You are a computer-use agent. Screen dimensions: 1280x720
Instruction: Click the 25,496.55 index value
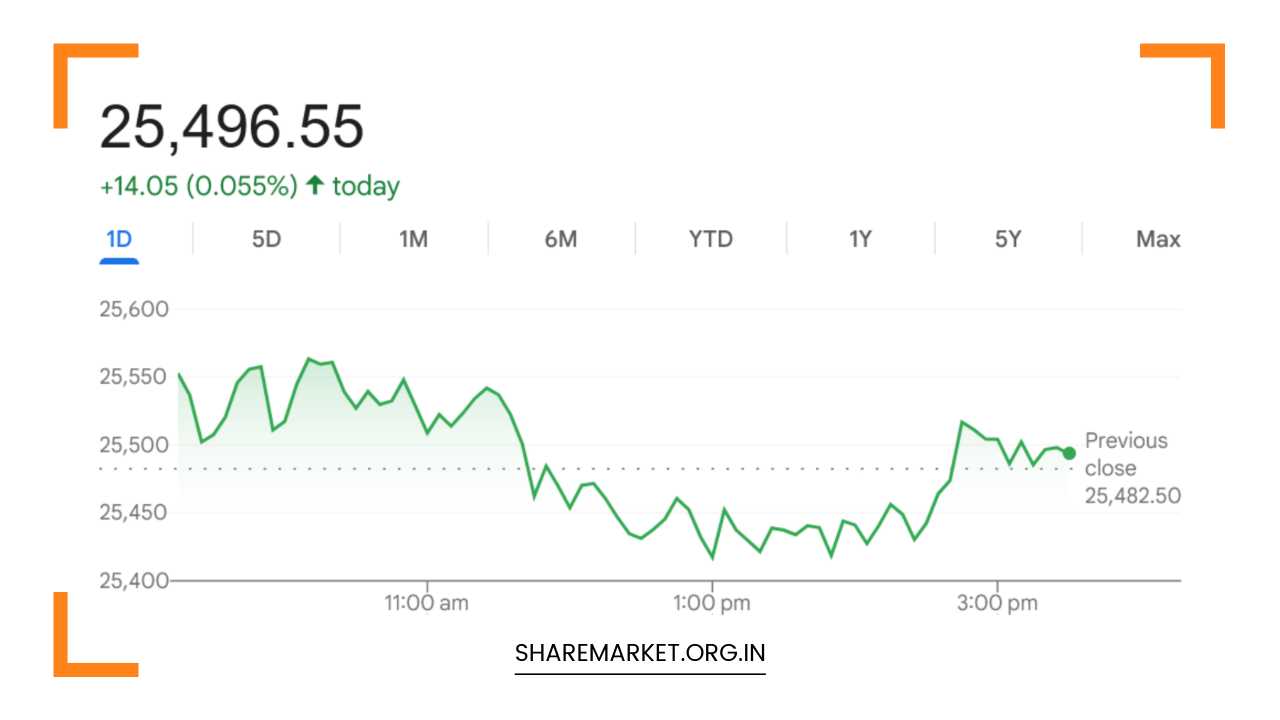coord(231,127)
